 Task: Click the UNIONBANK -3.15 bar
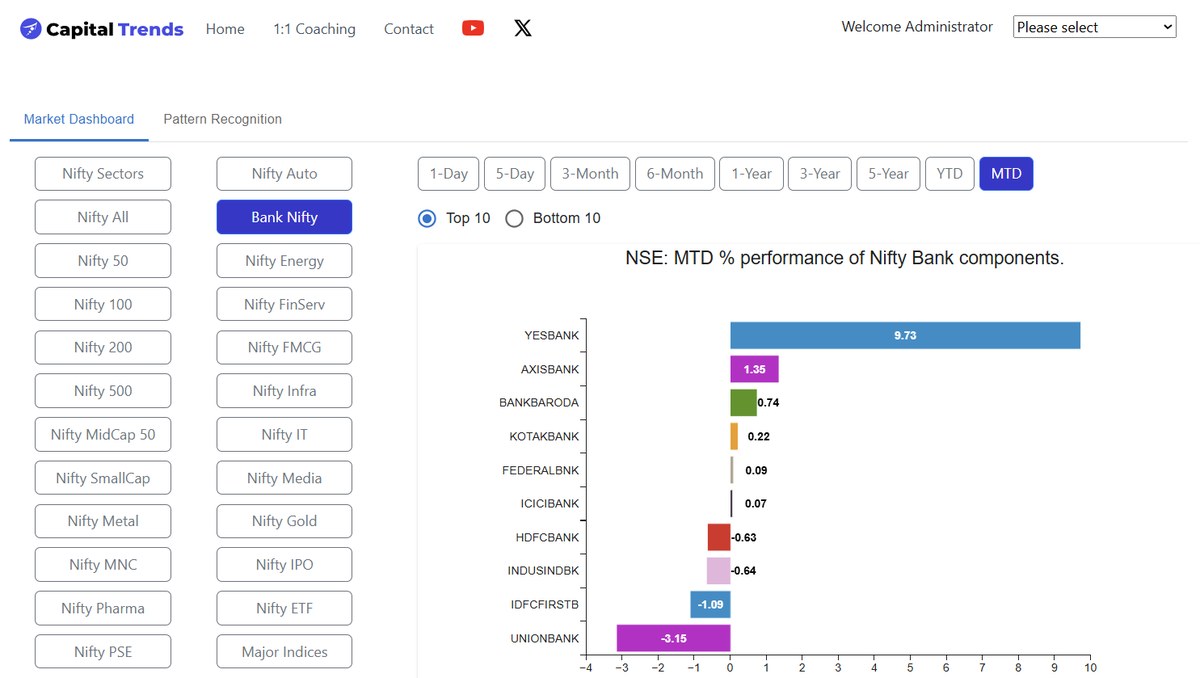pyautogui.click(x=674, y=638)
